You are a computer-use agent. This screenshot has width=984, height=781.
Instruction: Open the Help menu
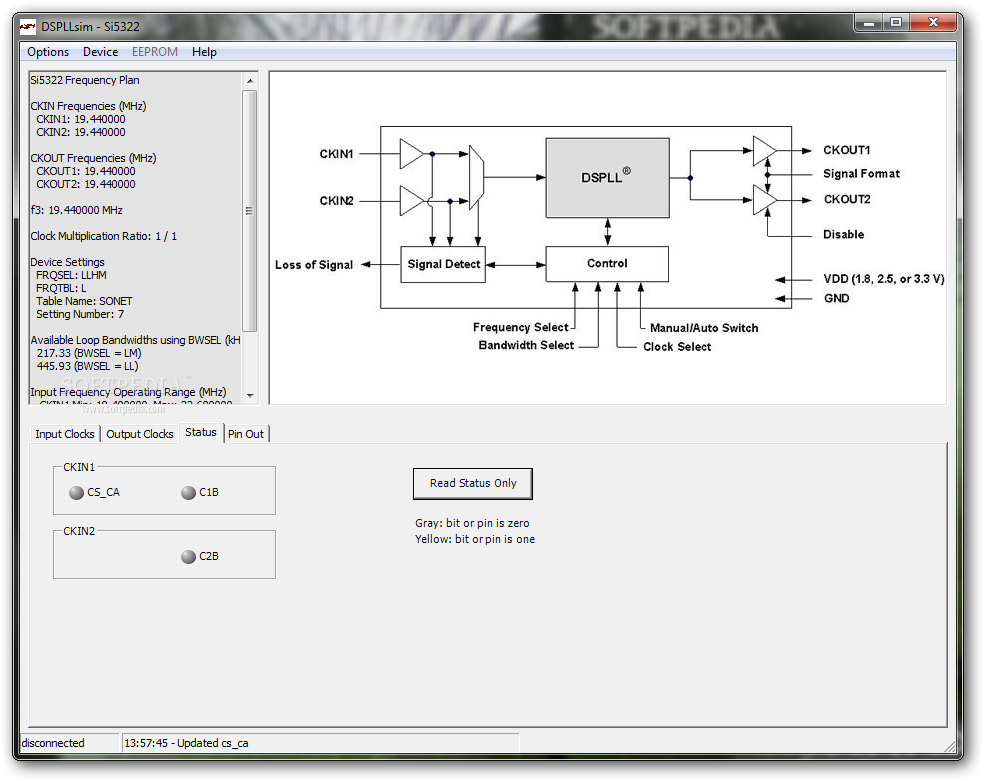(204, 52)
